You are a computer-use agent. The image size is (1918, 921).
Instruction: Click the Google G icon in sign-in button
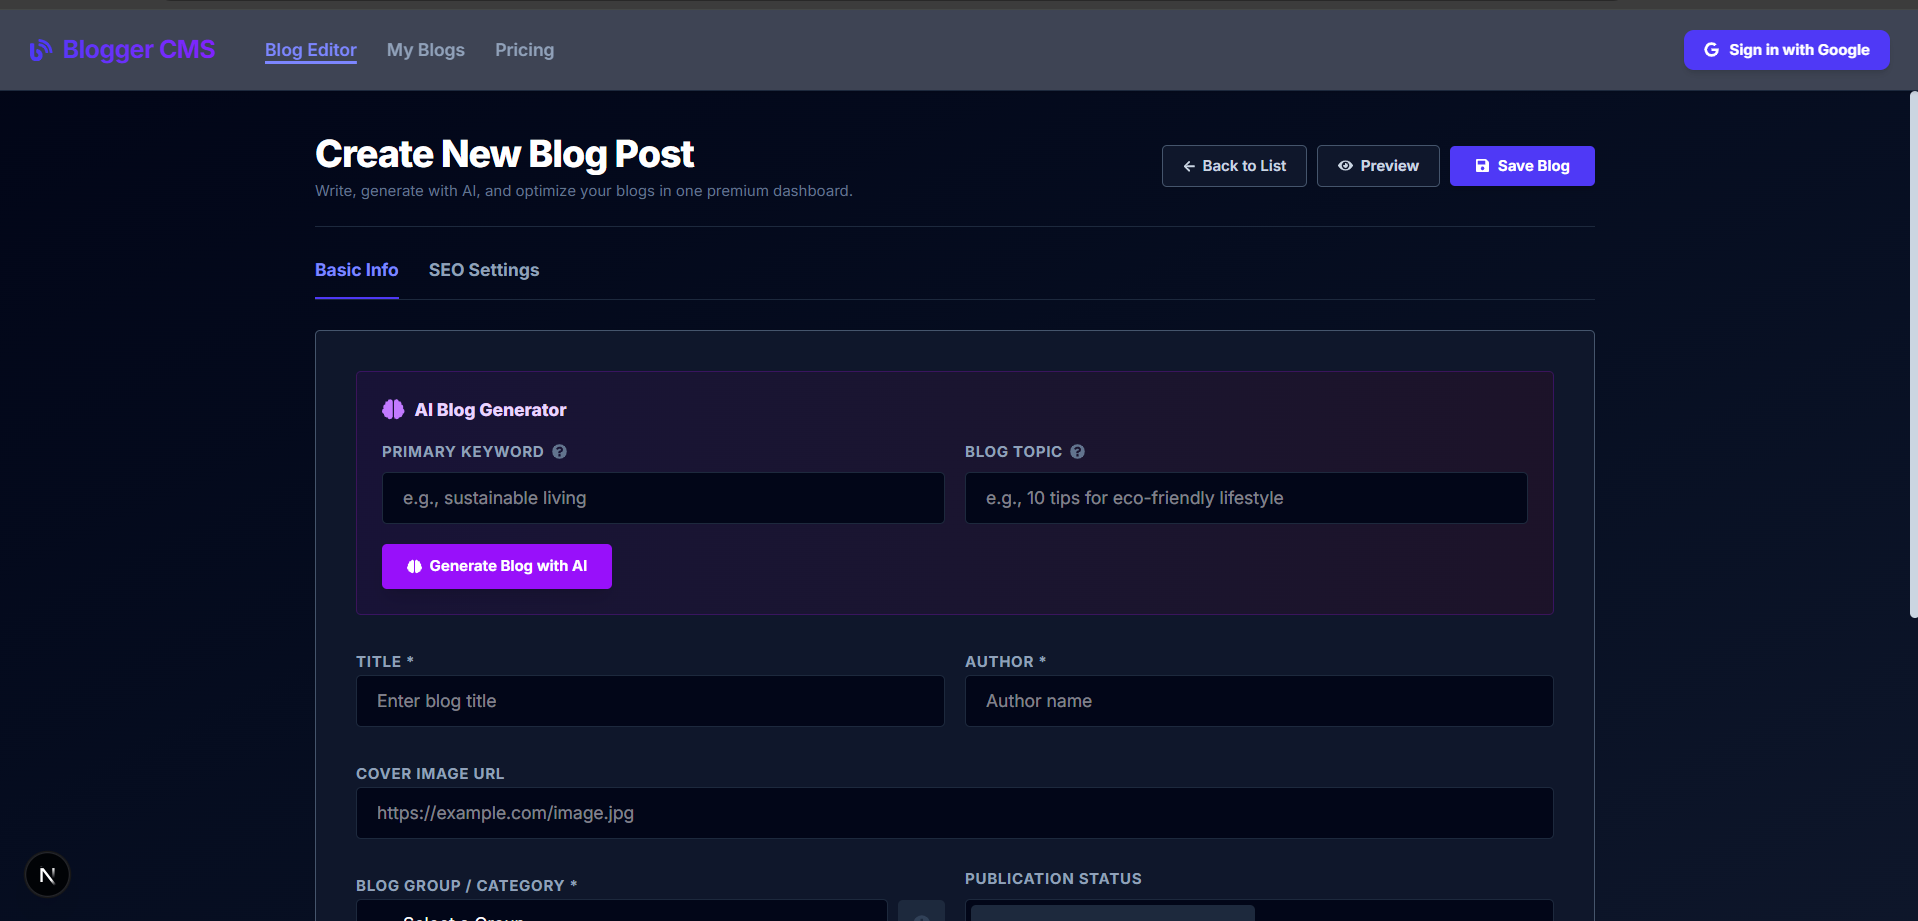pos(1711,50)
